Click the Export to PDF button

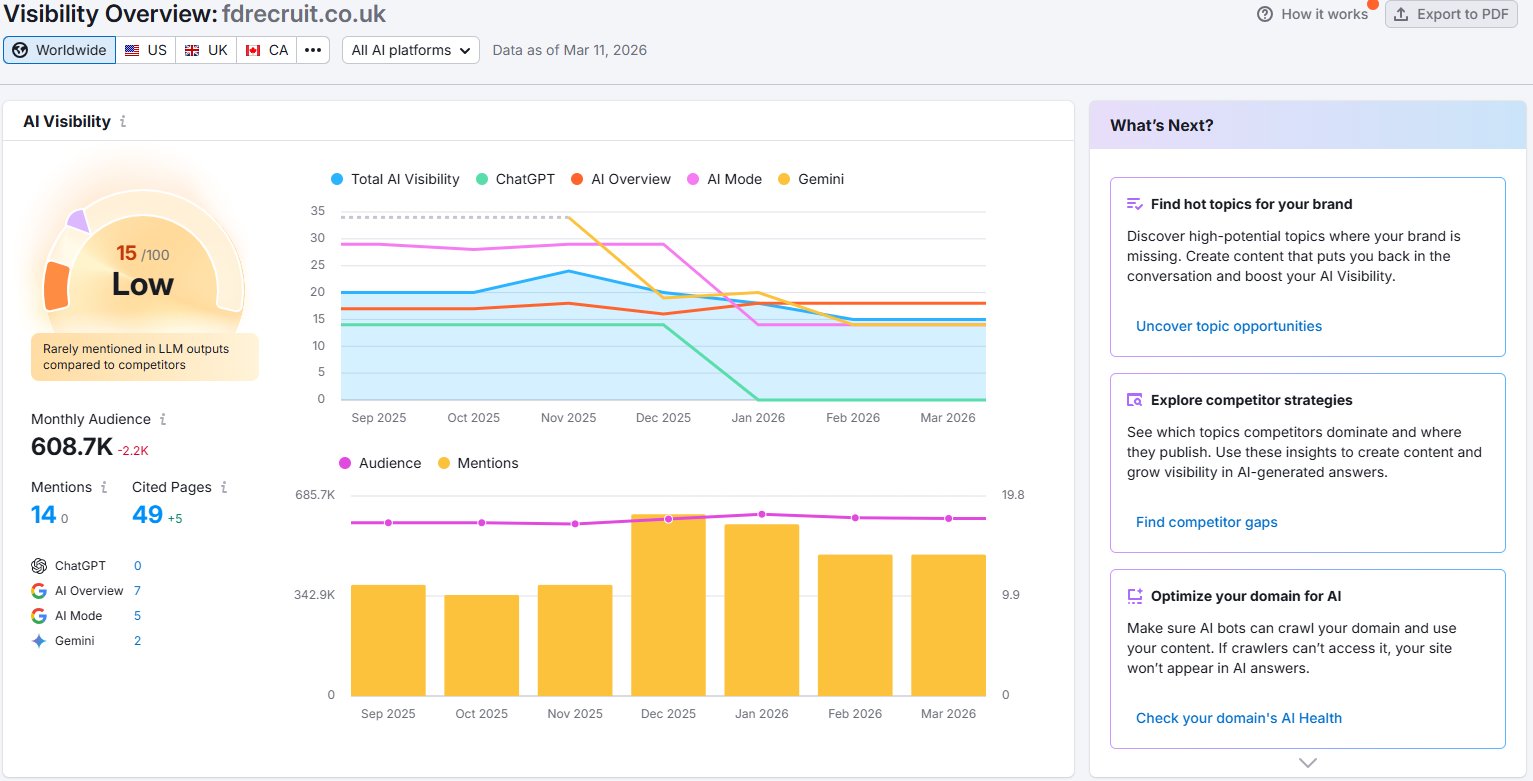[x=1451, y=14]
